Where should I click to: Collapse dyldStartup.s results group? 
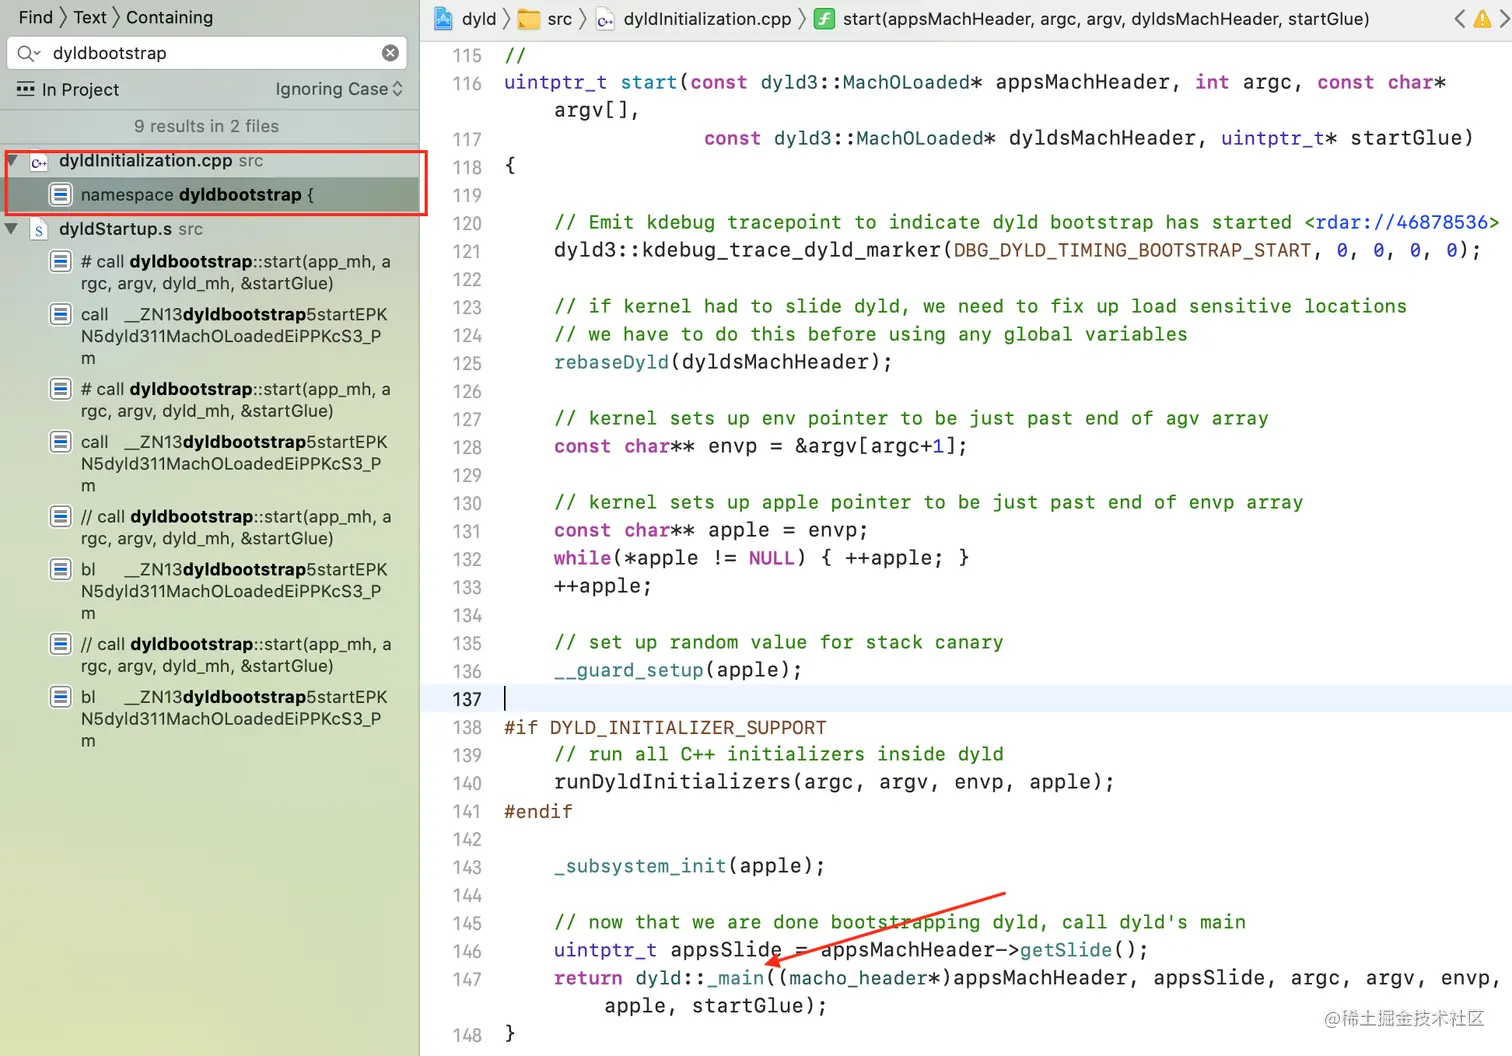[x=12, y=229]
